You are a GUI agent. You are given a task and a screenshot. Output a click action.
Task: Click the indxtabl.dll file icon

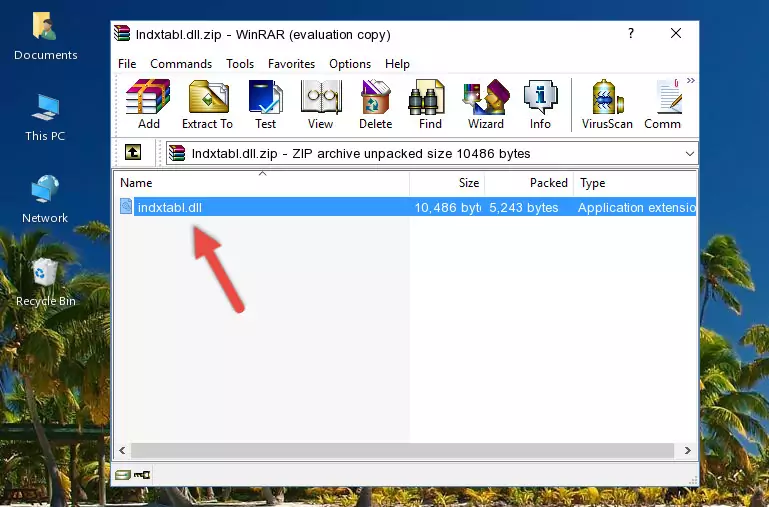(x=126, y=206)
